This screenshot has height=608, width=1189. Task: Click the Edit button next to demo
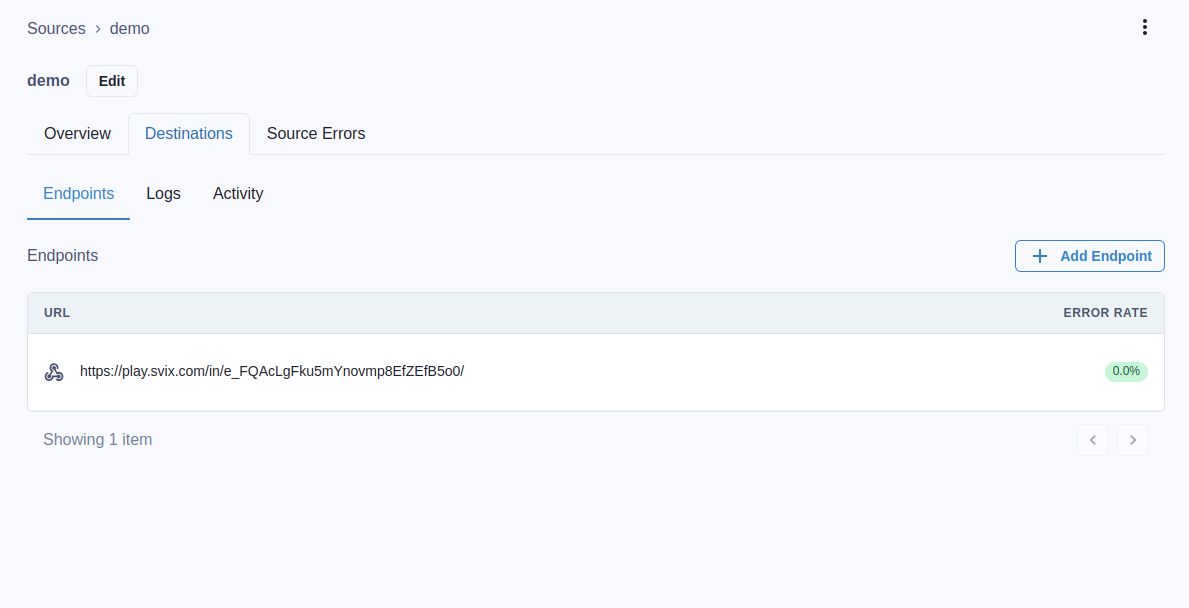coord(111,81)
